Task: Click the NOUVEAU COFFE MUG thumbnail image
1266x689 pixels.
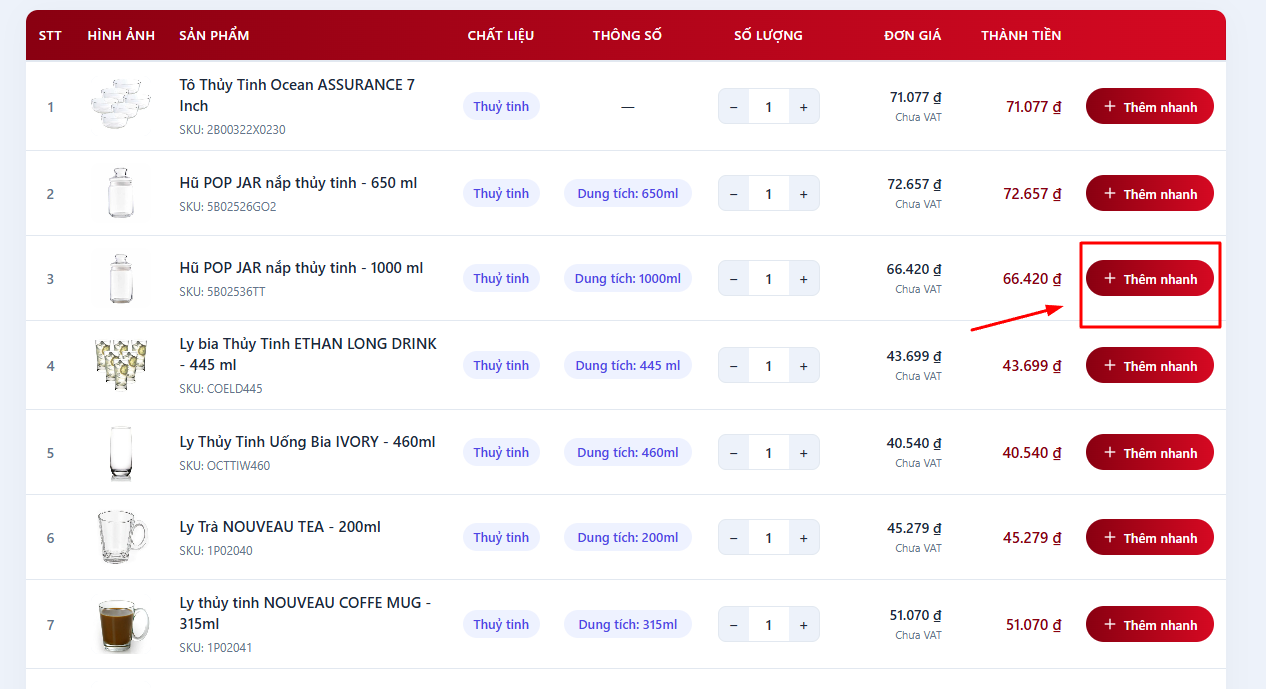Action: point(120,625)
